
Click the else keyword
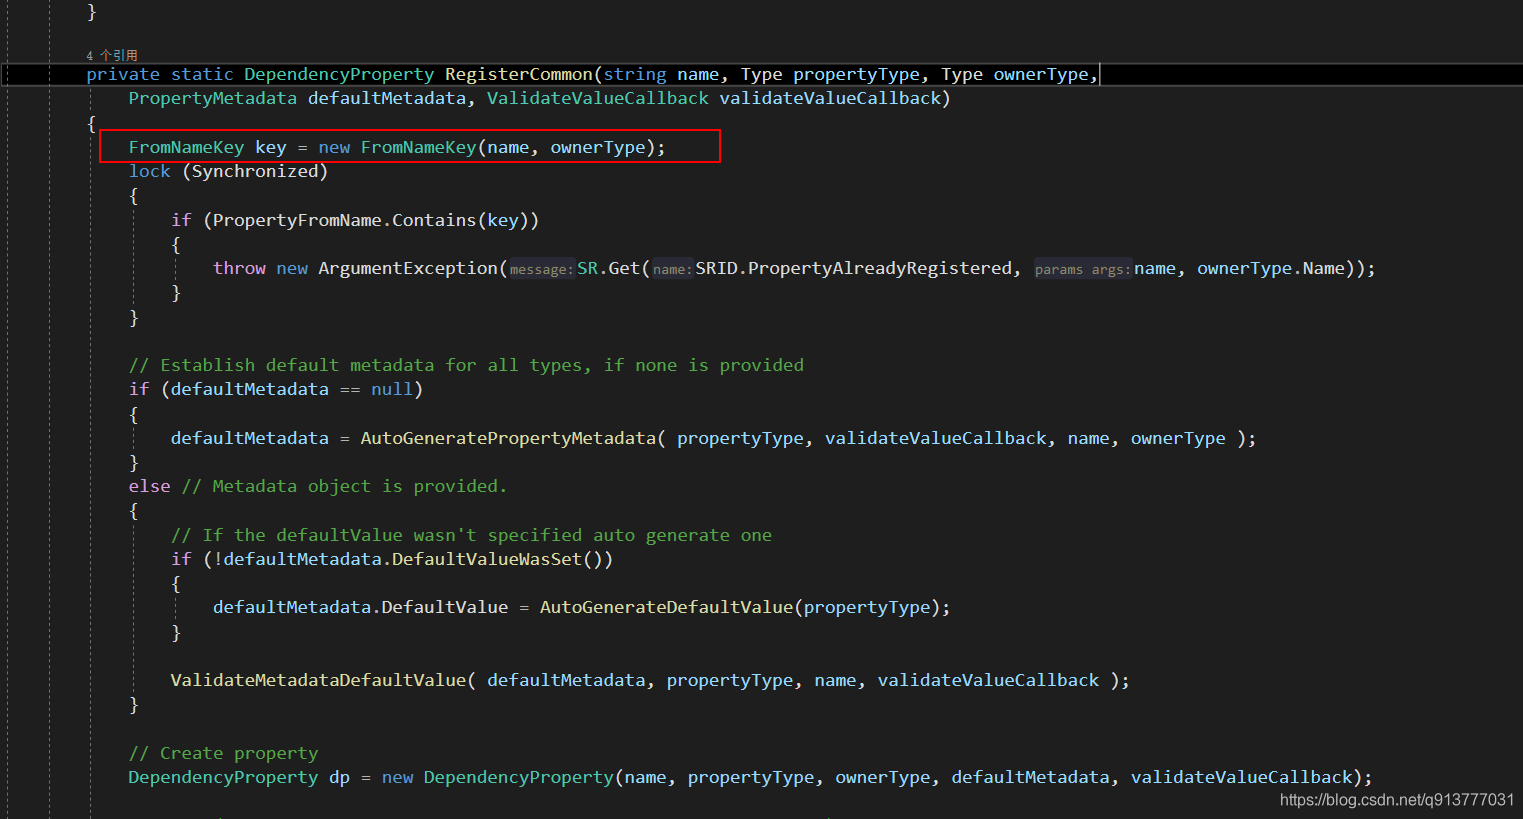[149, 486]
